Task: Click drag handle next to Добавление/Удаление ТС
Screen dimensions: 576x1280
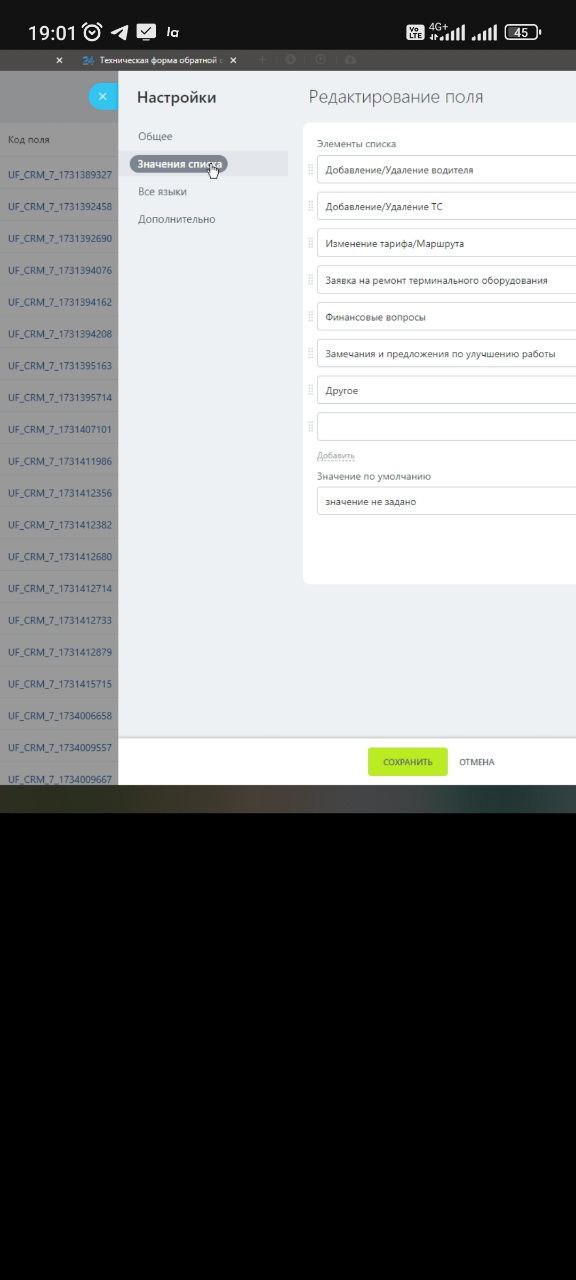Action: click(310, 207)
